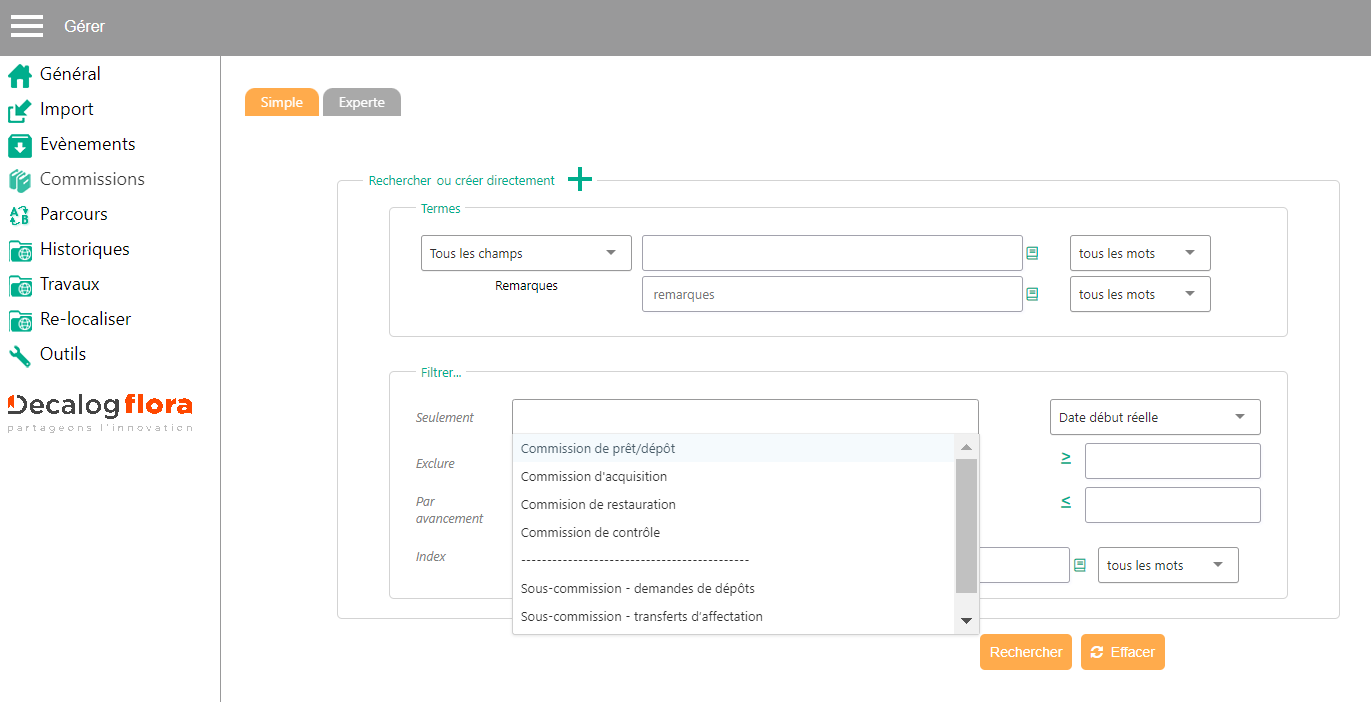This screenshot has height=702, width=1371.
Task: Select Commission d'acquisition from the list
Action: point(594,477)
